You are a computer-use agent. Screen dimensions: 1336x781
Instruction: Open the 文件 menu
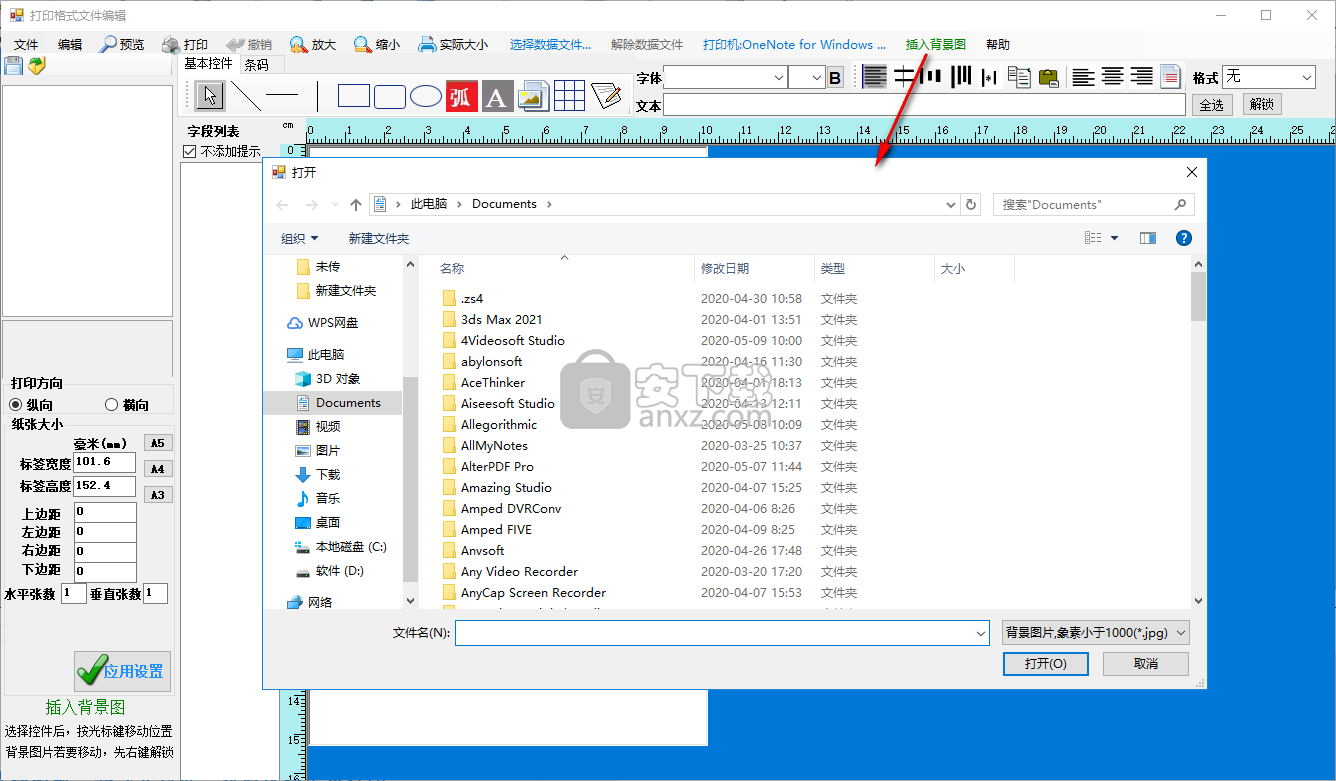coord(26,44)
